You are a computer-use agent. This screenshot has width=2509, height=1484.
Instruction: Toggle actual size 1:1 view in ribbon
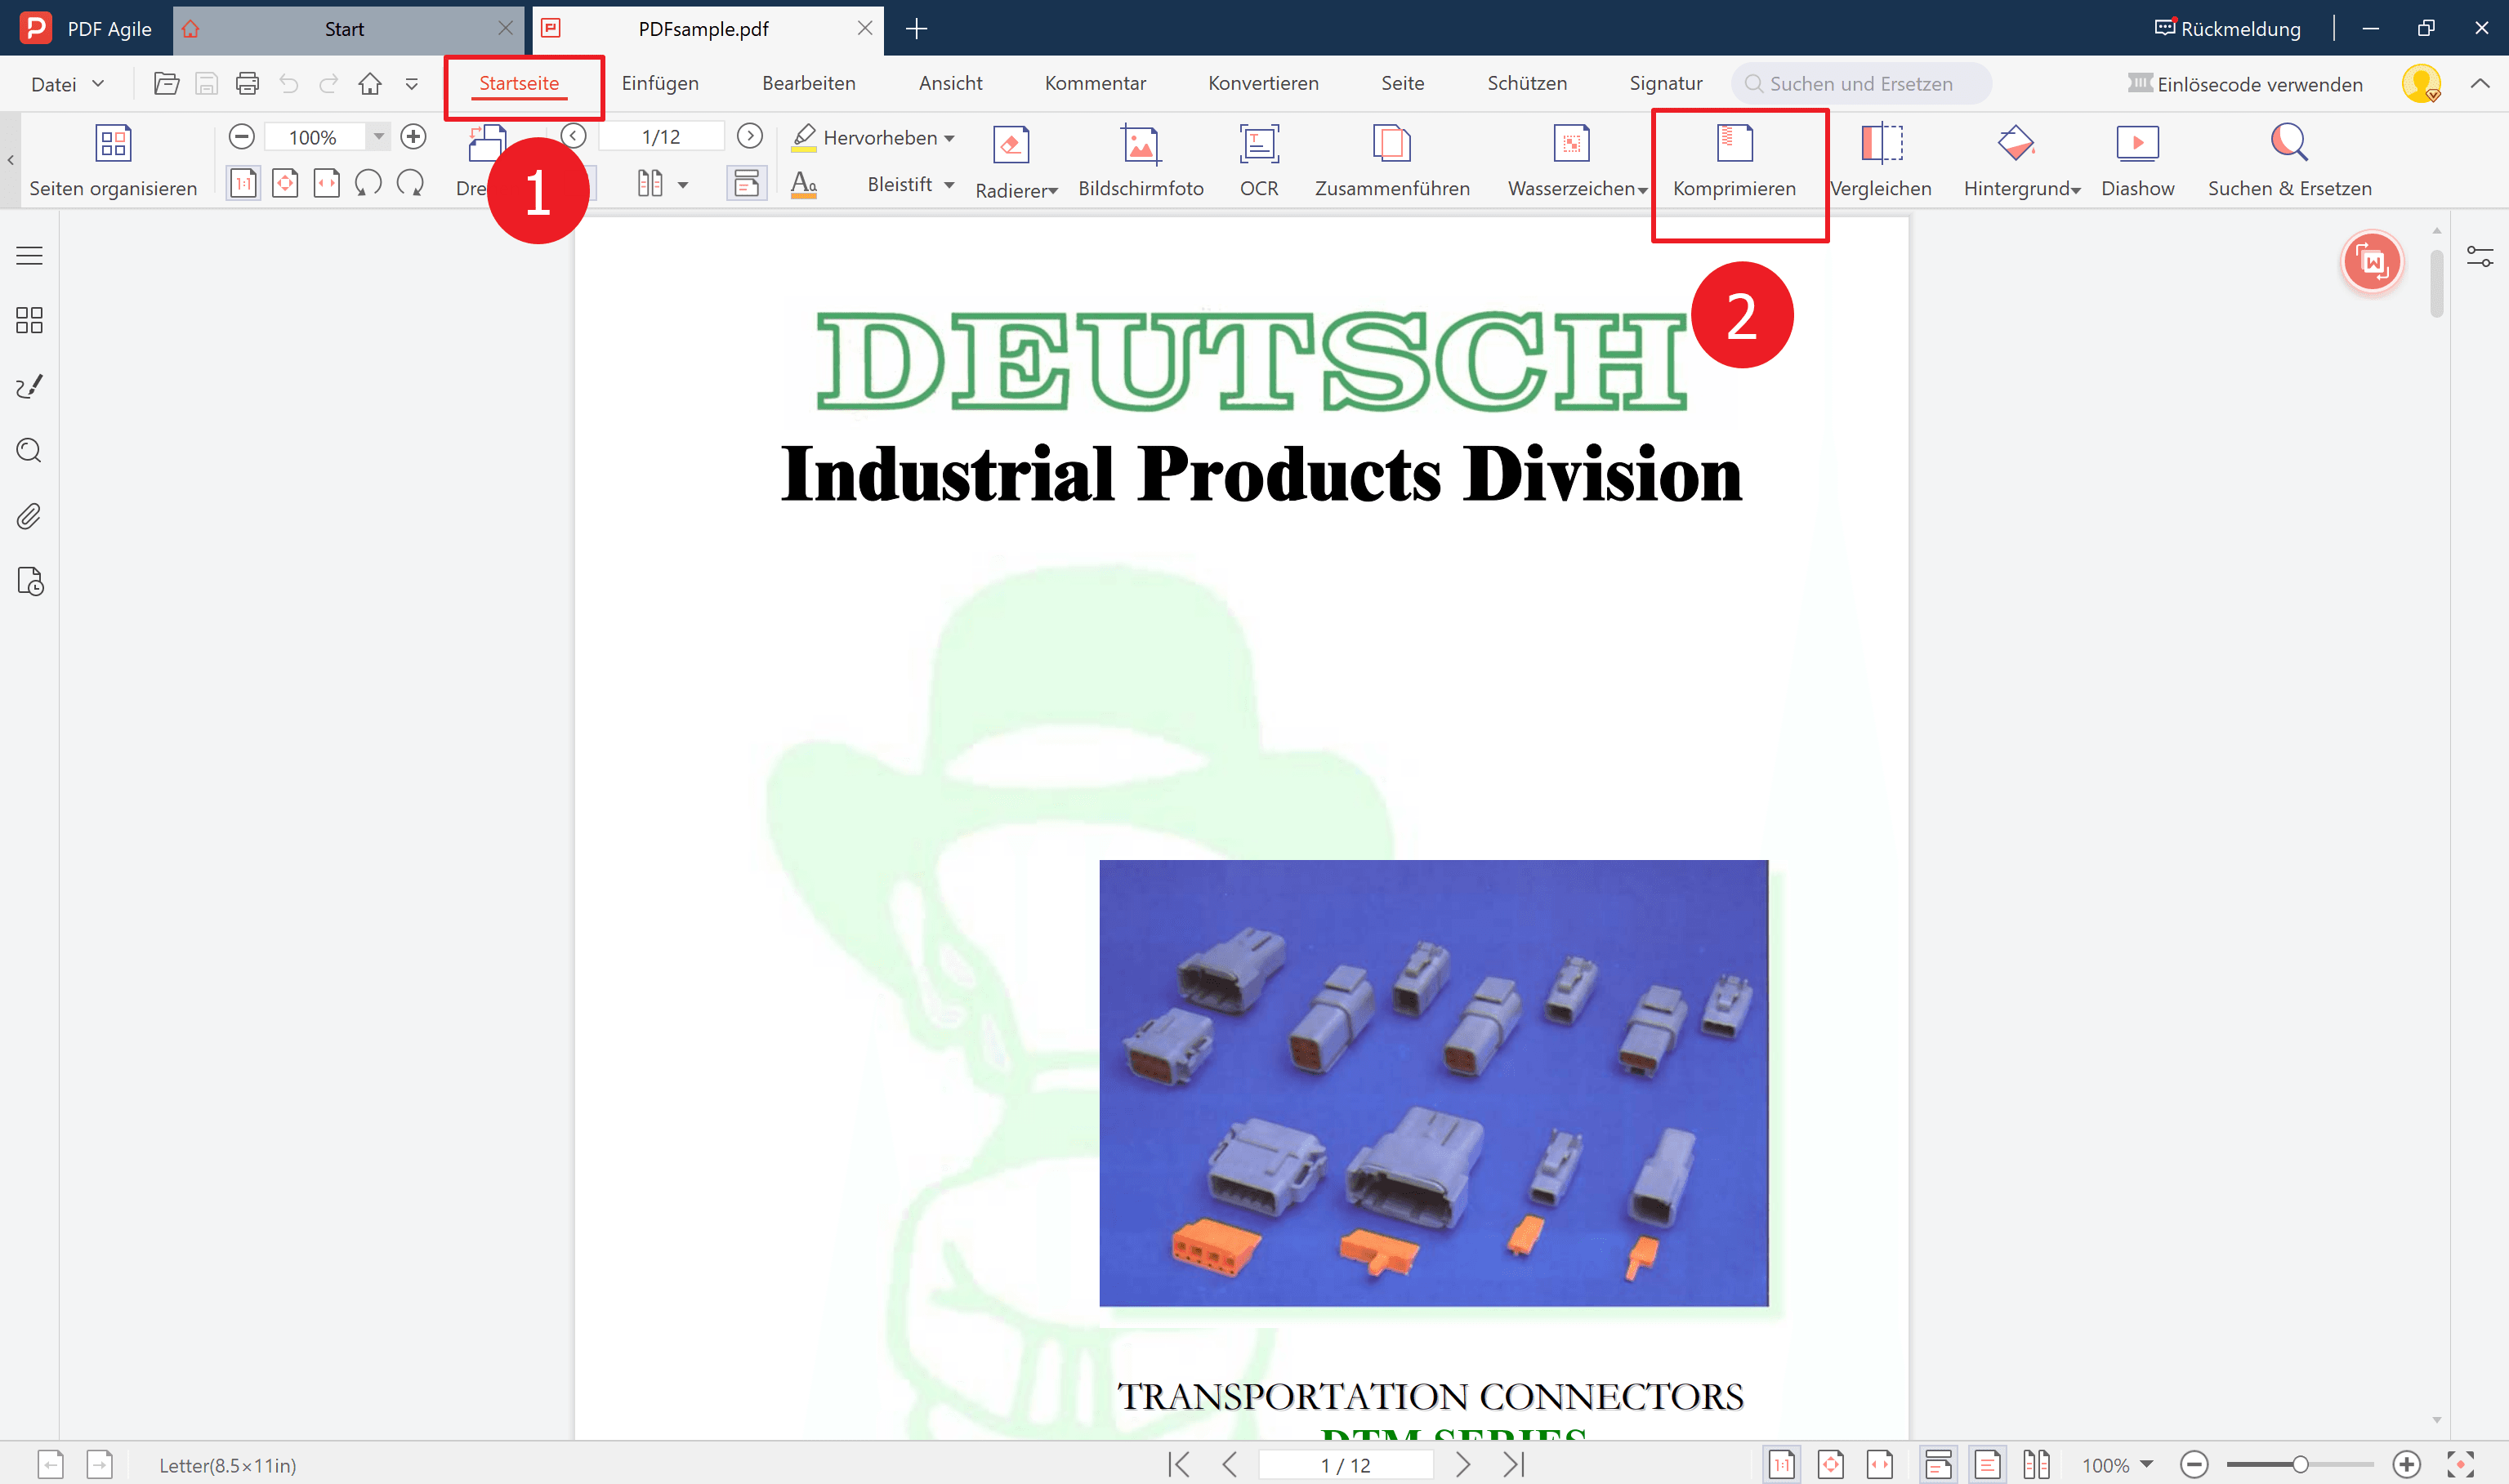pyautogui.click(x=243, y=183)
